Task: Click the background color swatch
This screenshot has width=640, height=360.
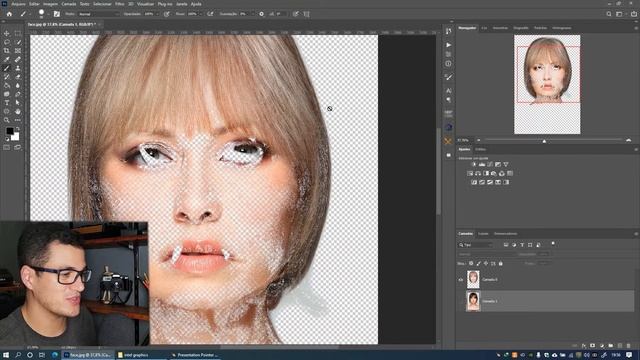Action: 16,137
